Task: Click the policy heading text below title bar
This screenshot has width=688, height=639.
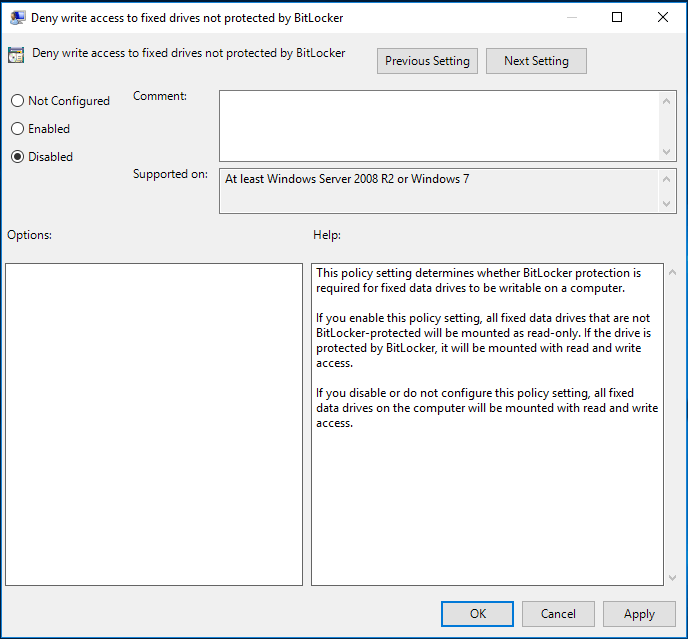Action: click(189, 53)
